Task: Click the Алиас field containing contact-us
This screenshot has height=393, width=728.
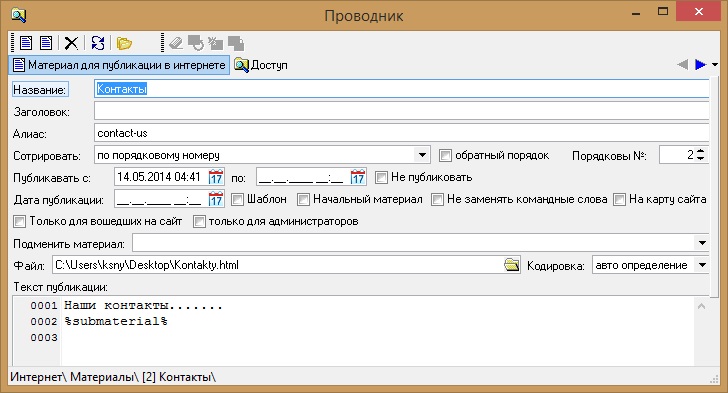Action: tap(401, 133)
